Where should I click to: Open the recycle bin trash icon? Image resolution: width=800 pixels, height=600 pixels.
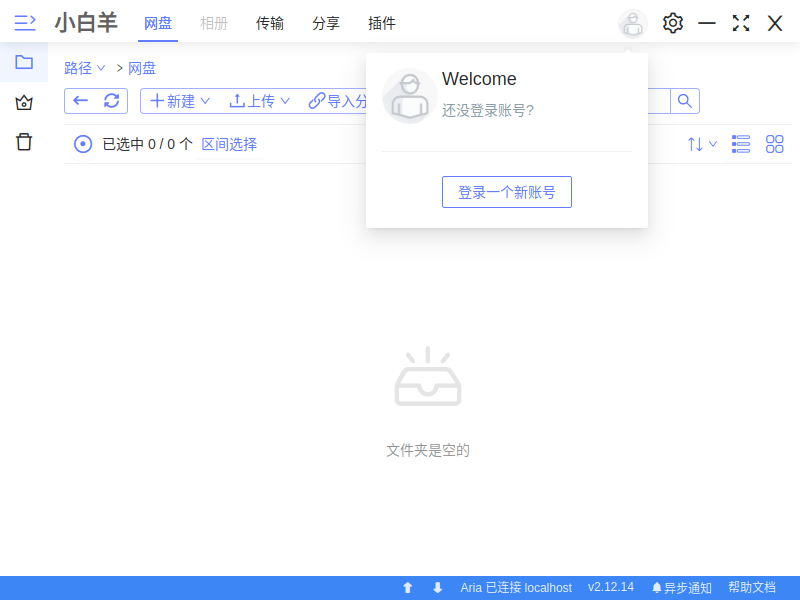coord(23,142)
